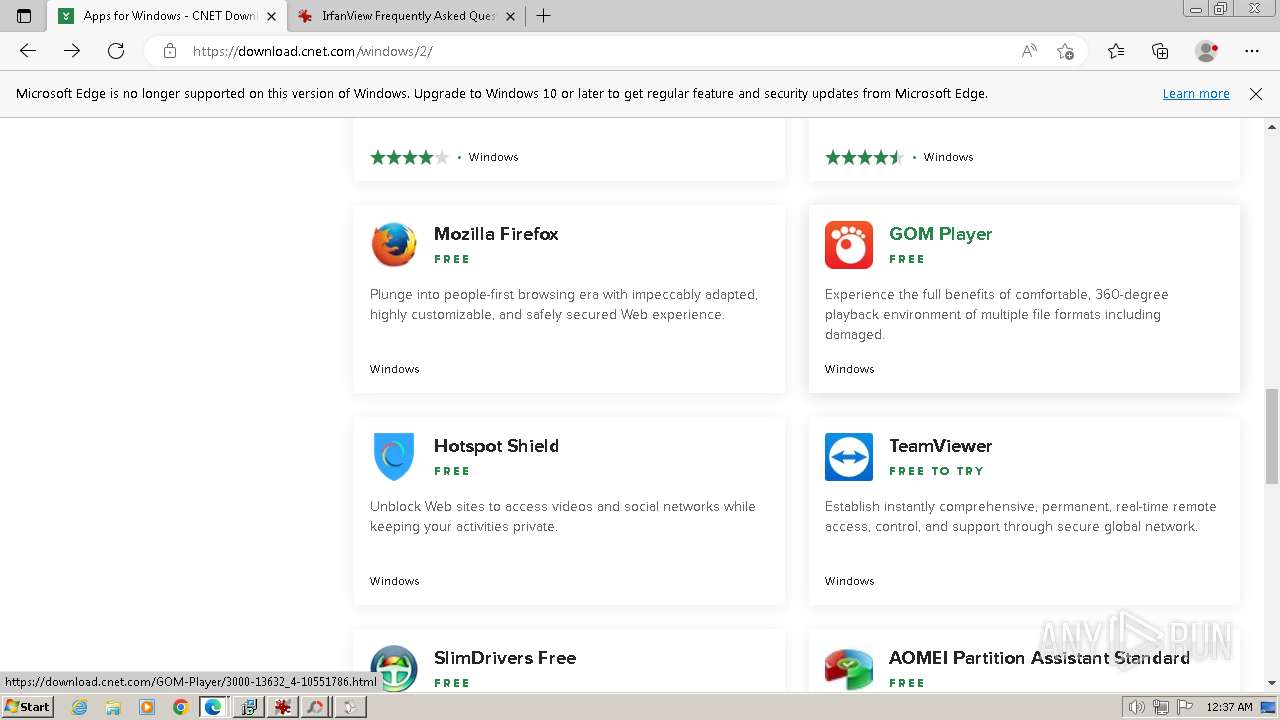Close the Apps for Windows tab
Viewport: 1280px width, 720px height.
click(x=271, y=16)
